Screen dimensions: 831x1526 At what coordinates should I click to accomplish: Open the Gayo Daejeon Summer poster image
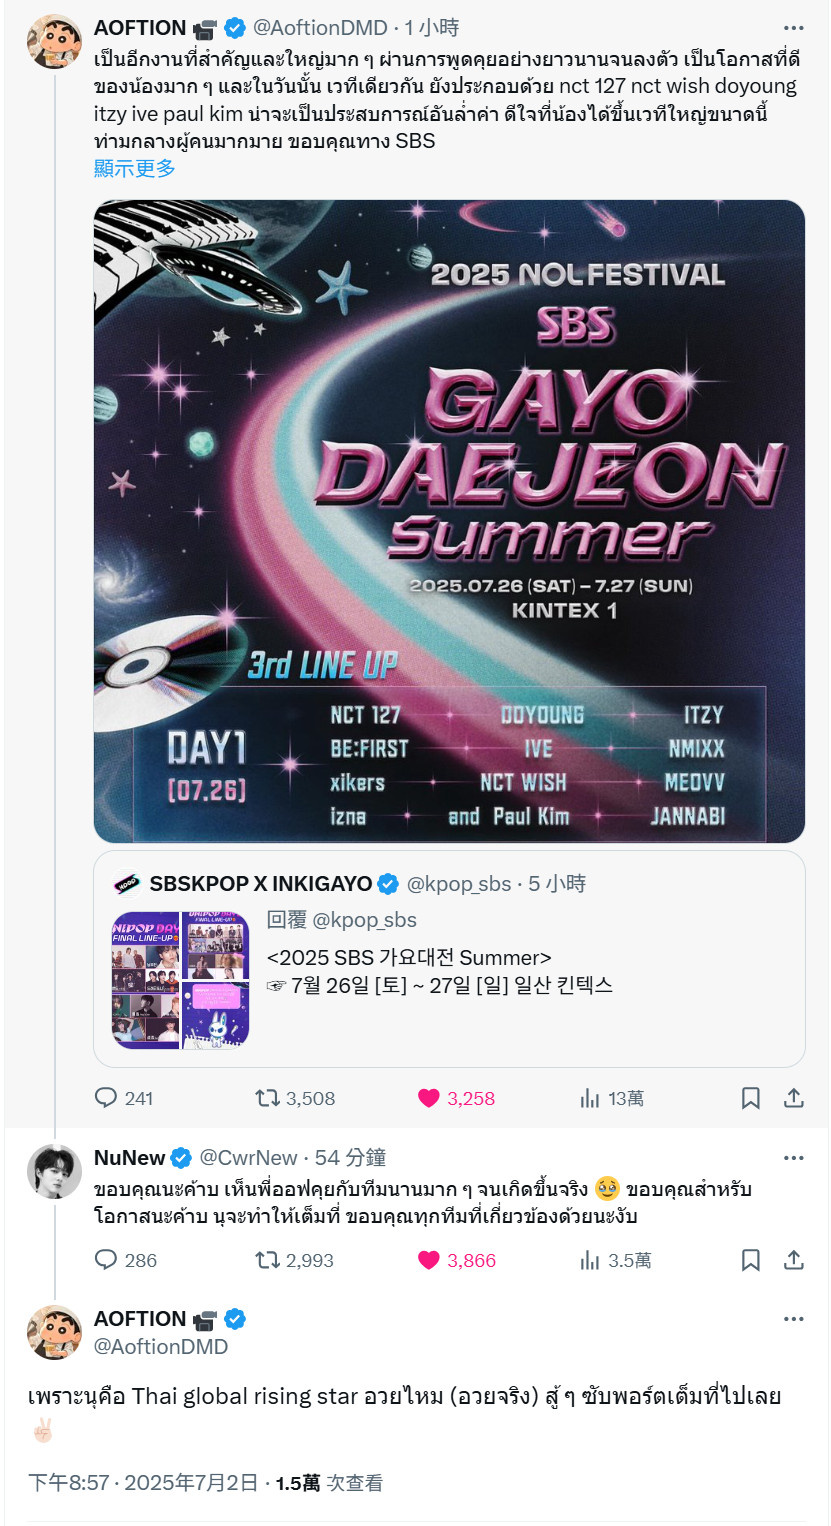[449, 521]
